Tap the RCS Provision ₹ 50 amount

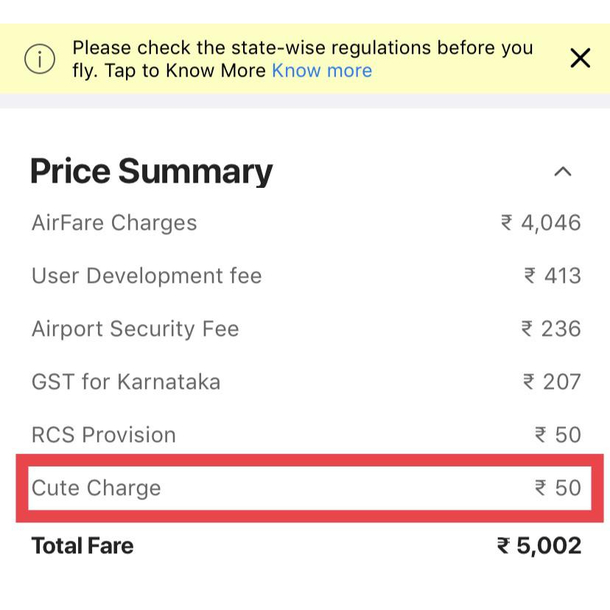(558, 435)
